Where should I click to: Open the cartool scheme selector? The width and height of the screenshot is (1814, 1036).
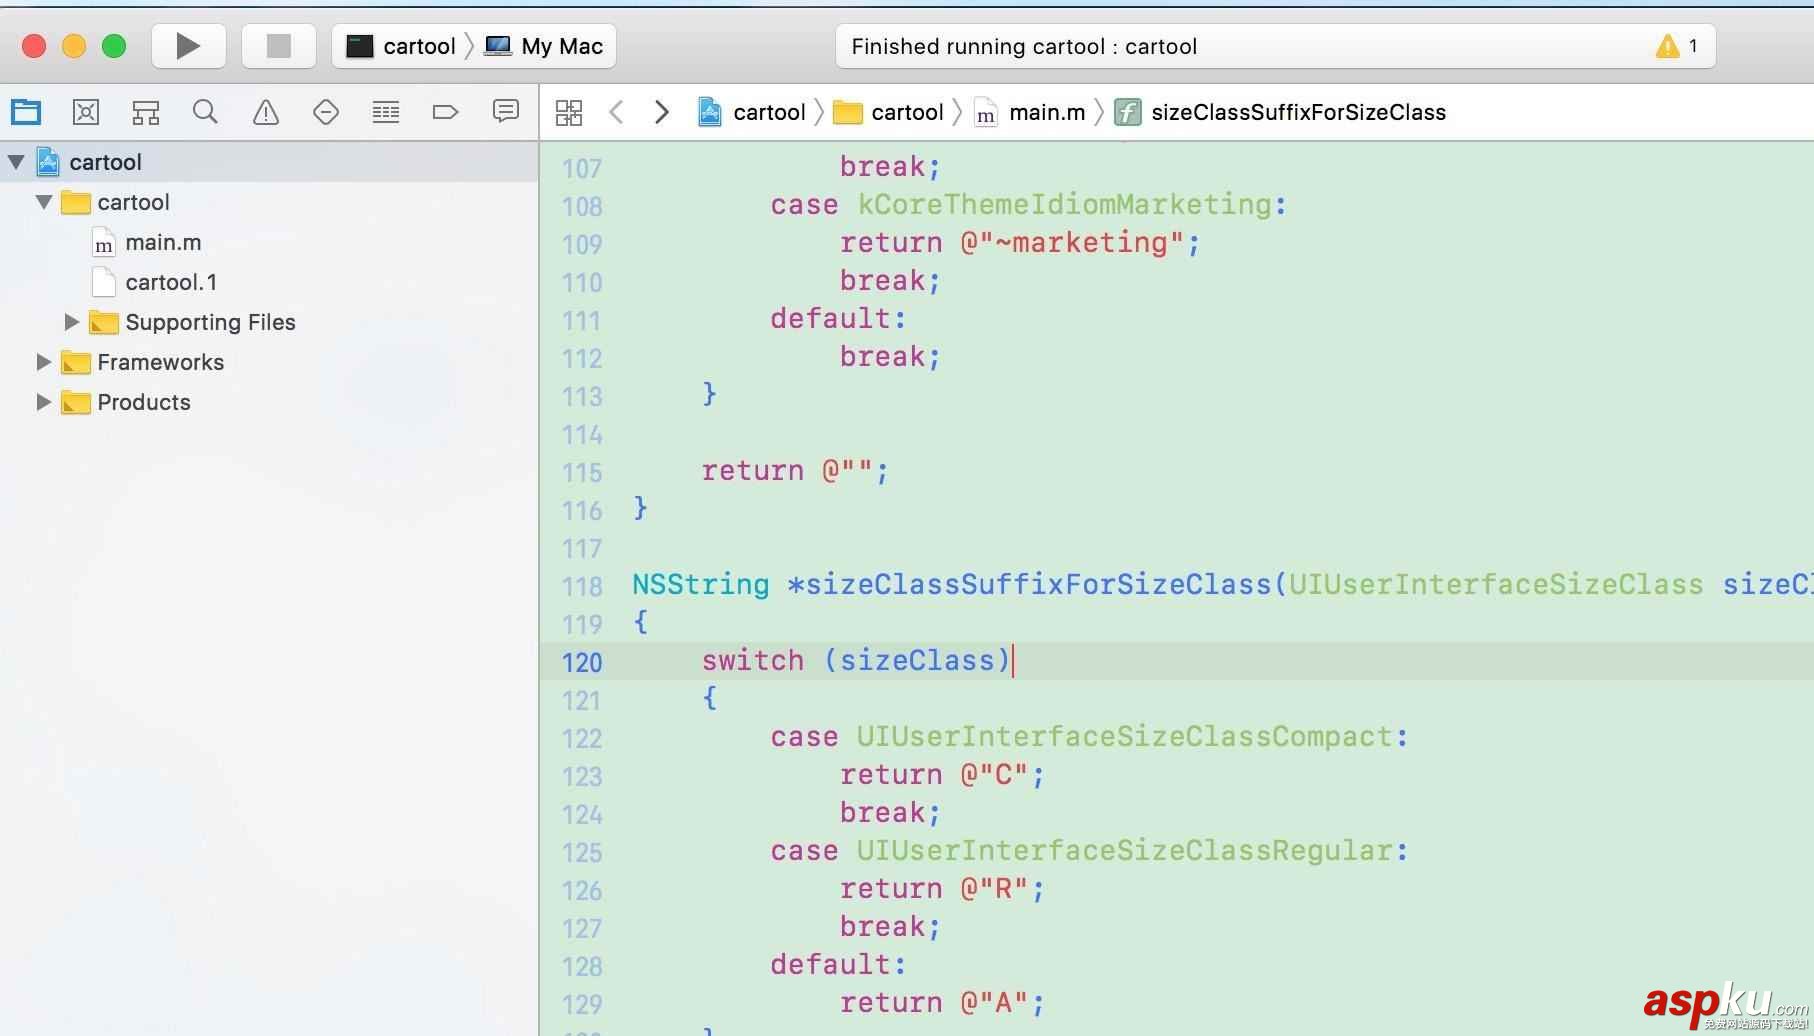[x=401, y=46]
